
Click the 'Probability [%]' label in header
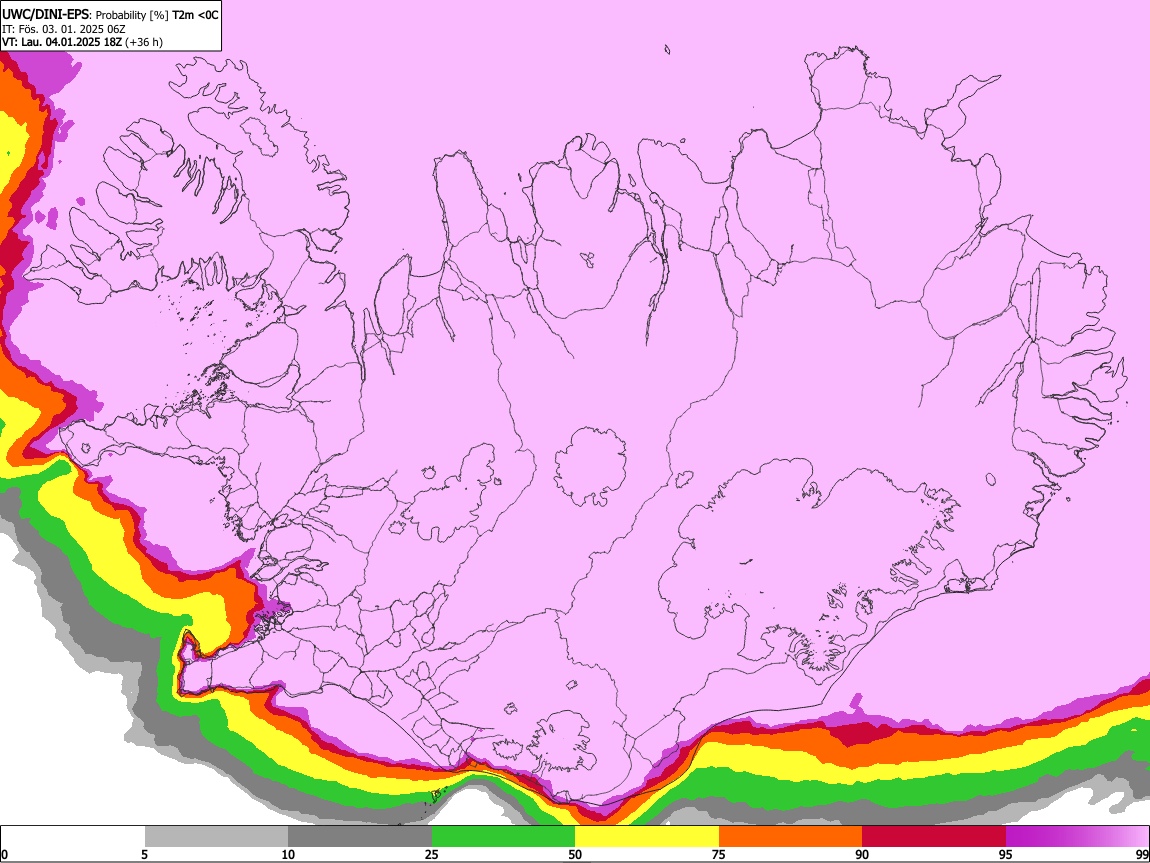tap(133, 15)
